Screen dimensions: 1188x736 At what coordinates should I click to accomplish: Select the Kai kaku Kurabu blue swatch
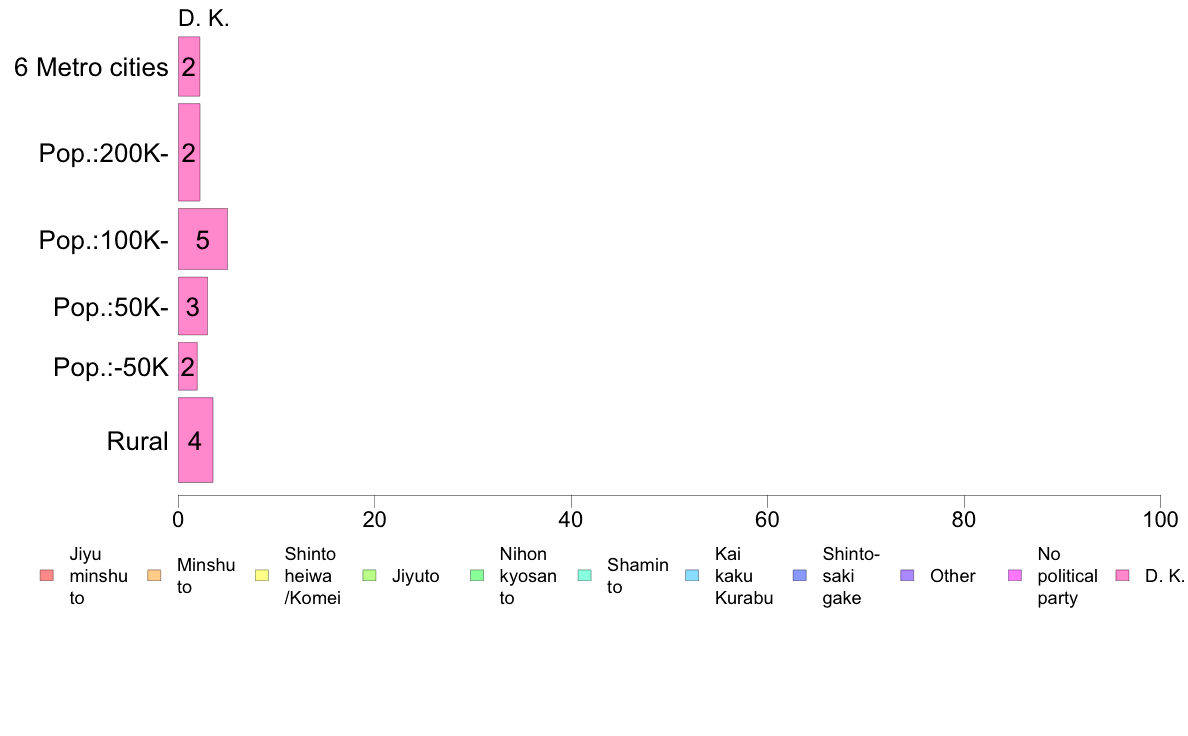click(692, 575)
